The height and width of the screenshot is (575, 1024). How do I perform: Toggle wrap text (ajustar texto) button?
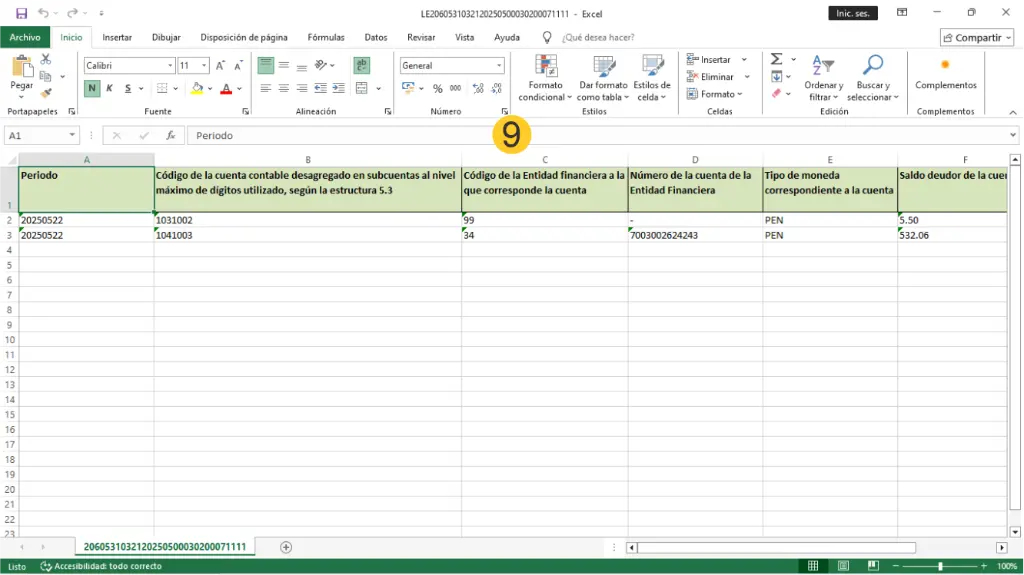[362, 65]
